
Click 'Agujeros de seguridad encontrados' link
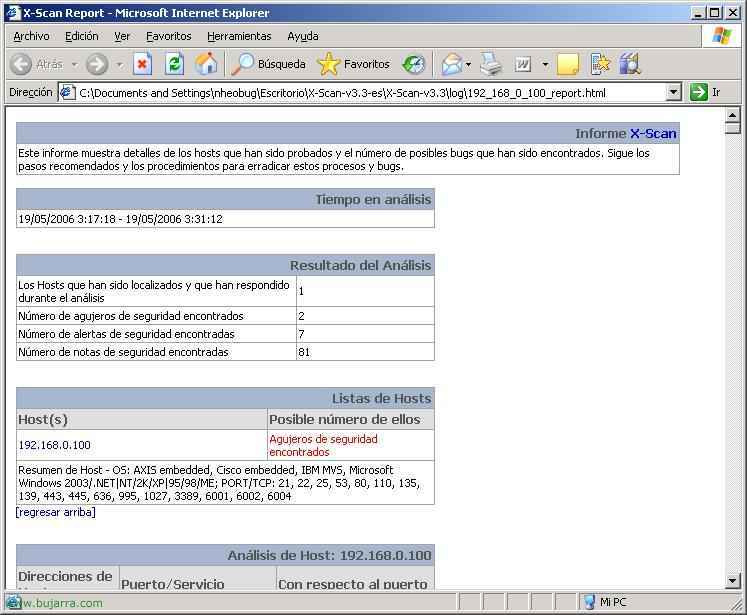pos(323,445)
